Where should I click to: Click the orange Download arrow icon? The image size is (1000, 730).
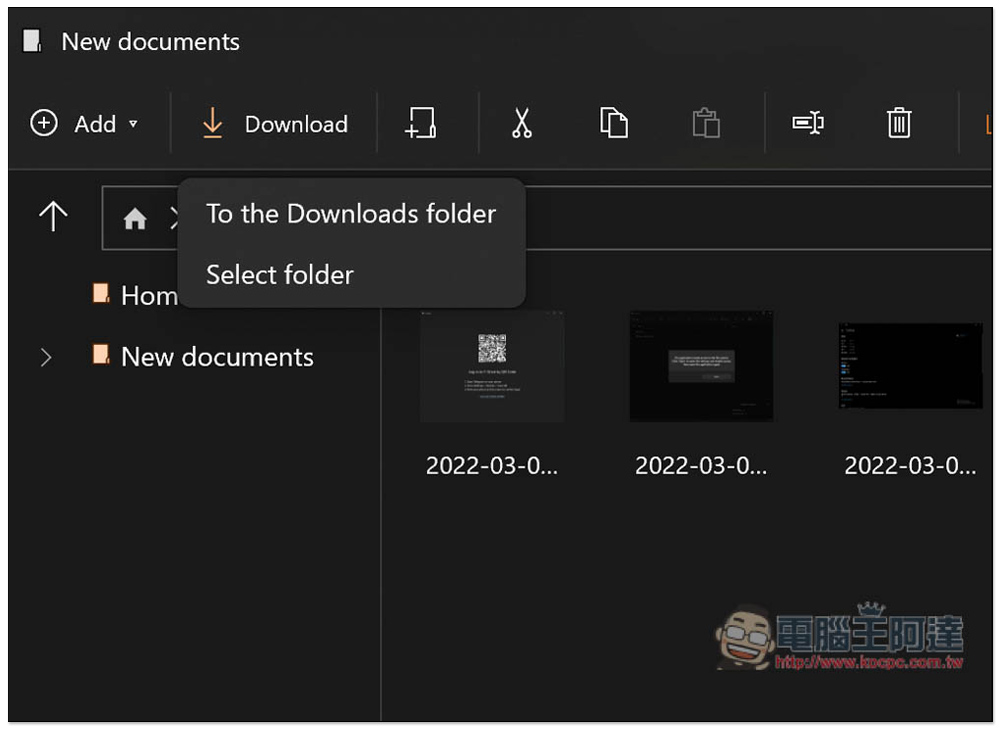212,123
